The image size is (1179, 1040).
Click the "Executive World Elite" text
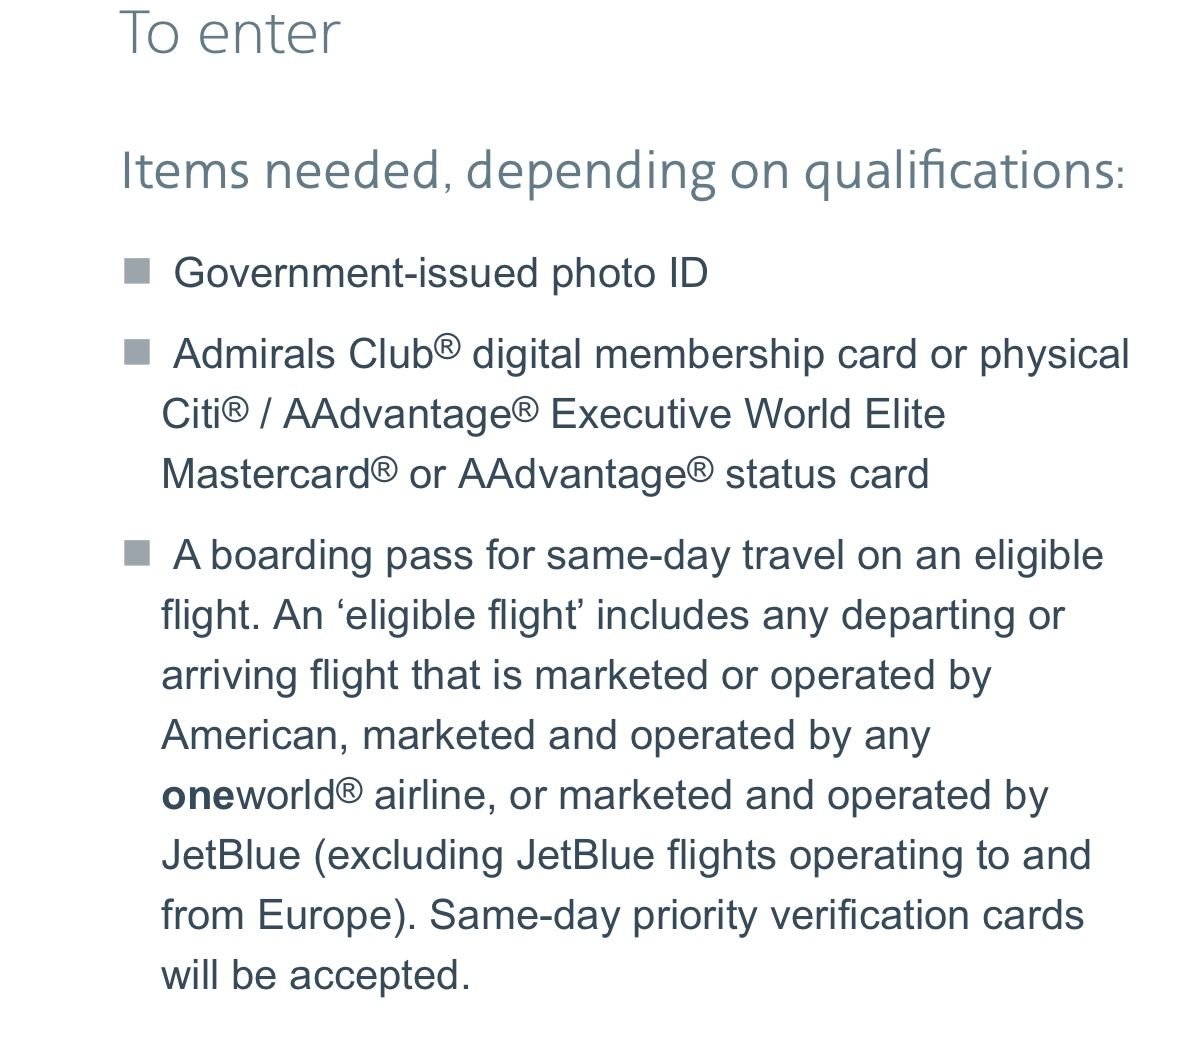pyautogui.click(x=747, y=414)
